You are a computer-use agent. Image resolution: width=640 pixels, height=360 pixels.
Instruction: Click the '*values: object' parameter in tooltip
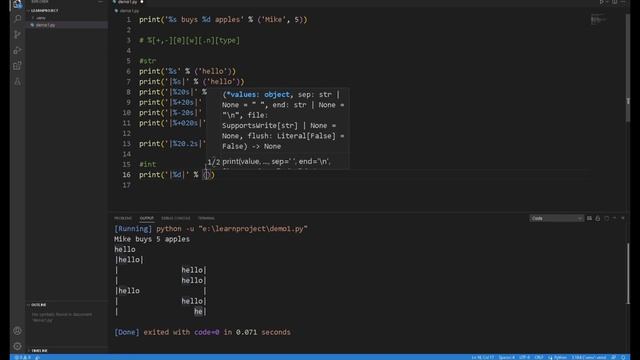click(258, 94)
